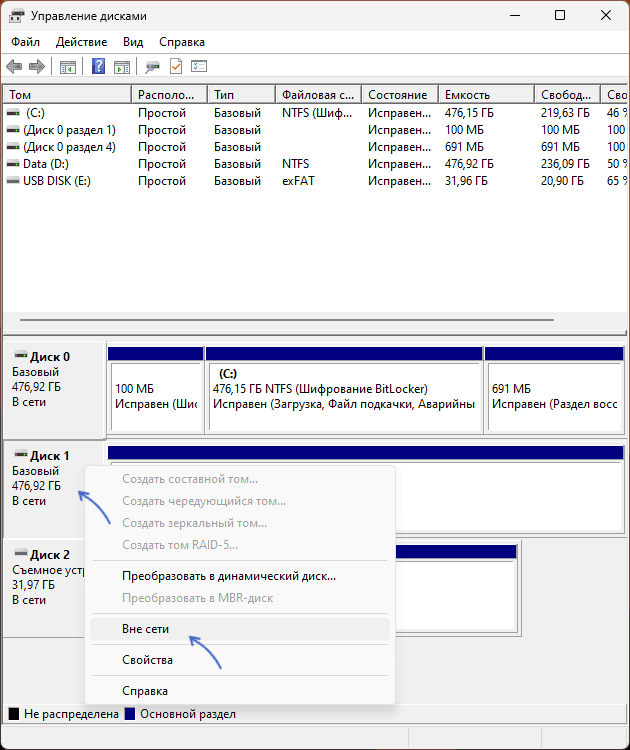This screenshot has height=750, width=630.
Task: Open the Вид menu
Action: click(133, 42)
